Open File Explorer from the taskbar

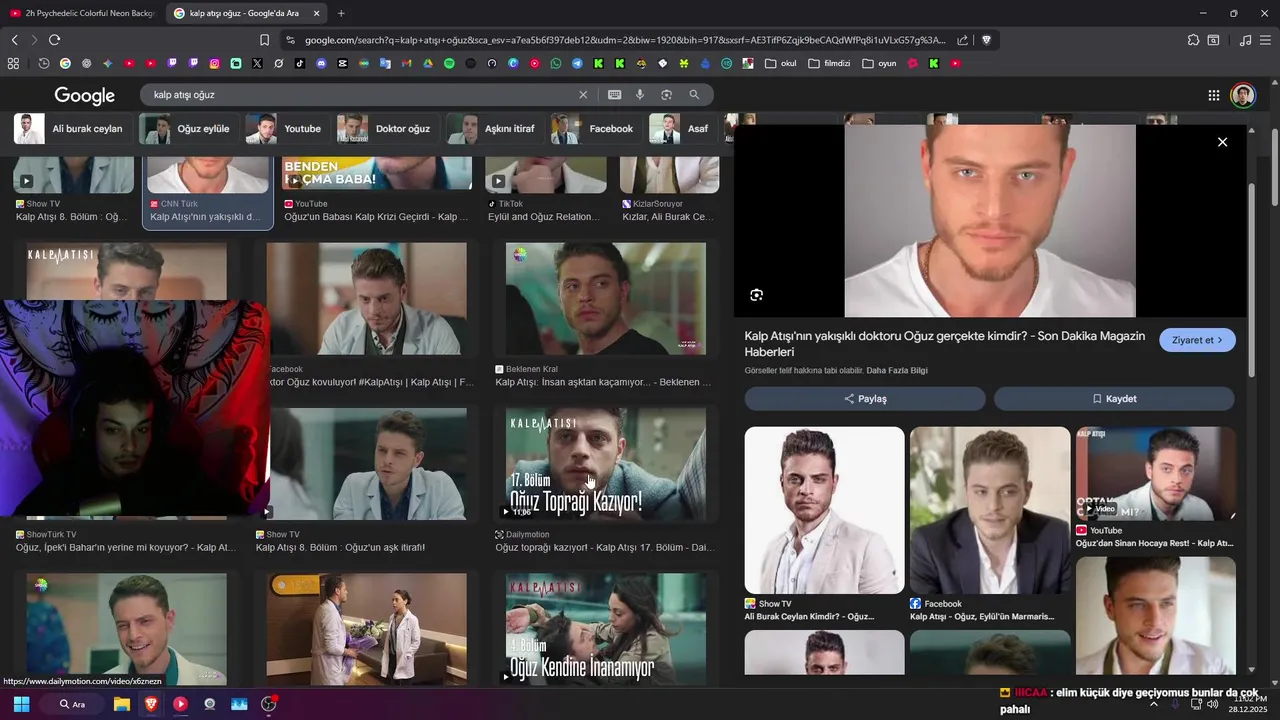coord(122,704)
